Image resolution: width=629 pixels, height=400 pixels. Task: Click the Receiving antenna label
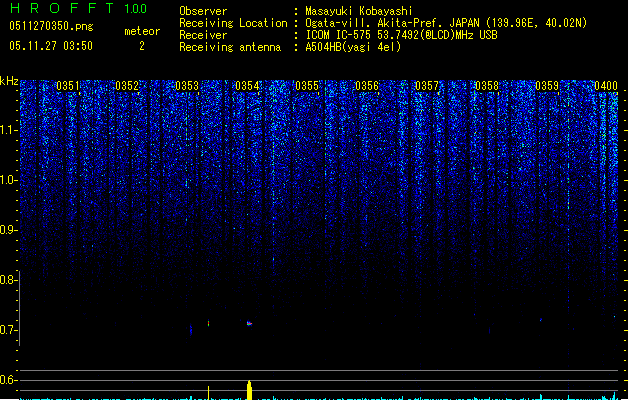230,47
